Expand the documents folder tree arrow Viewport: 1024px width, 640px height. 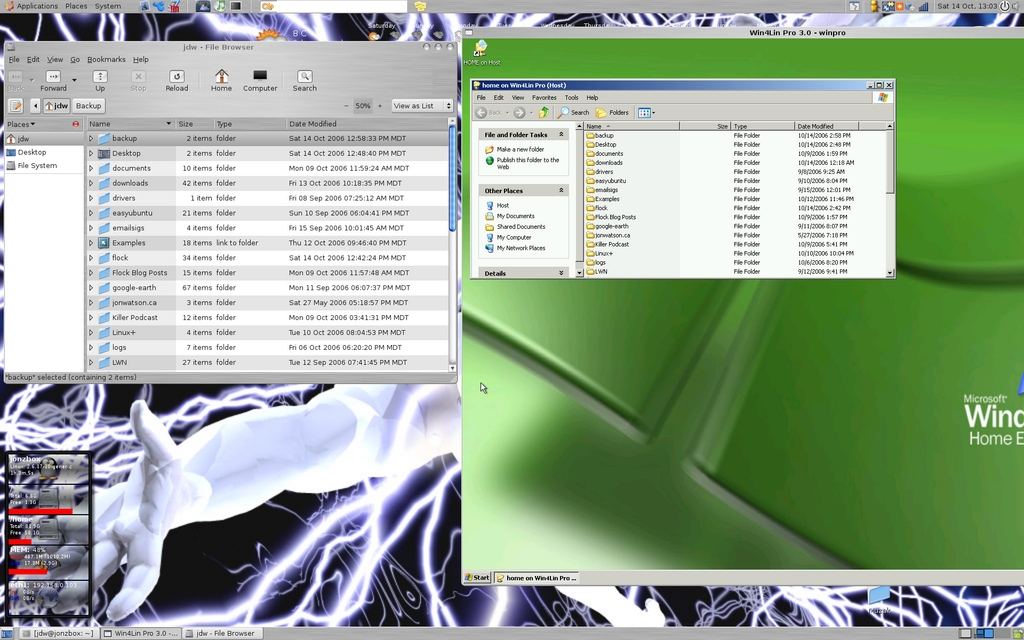pos(91,168)
